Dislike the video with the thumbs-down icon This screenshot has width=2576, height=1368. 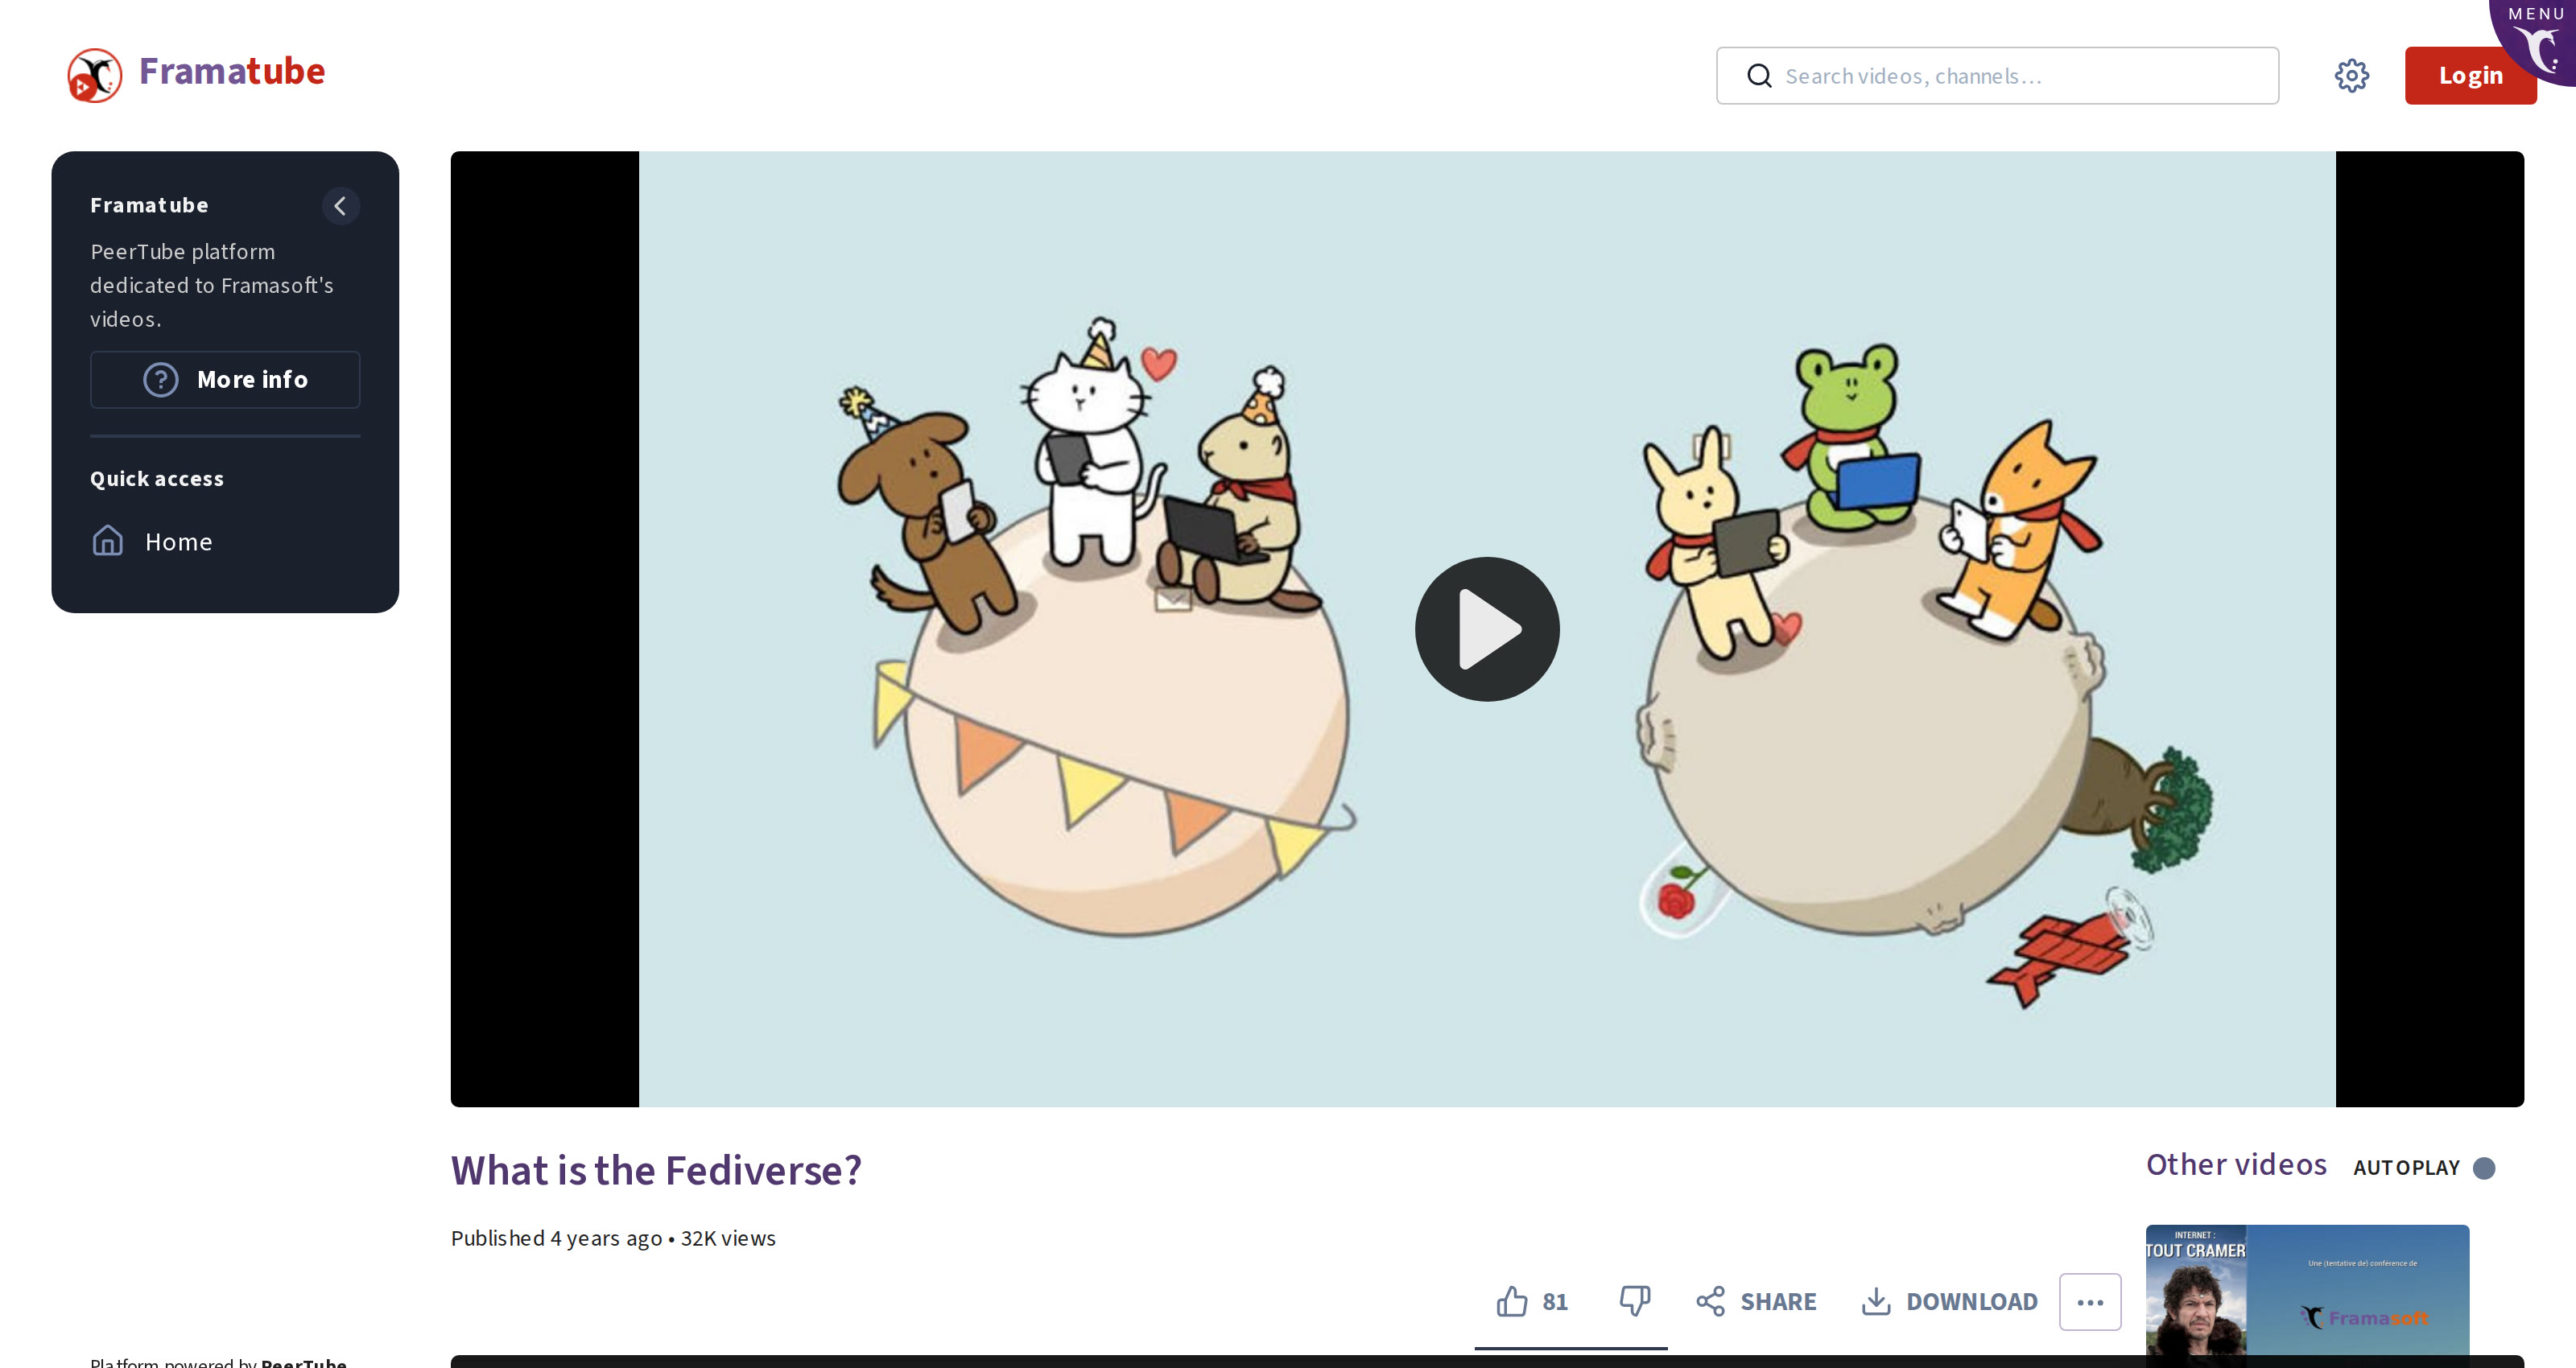pyautogui.click(x=1634, y=1301)
